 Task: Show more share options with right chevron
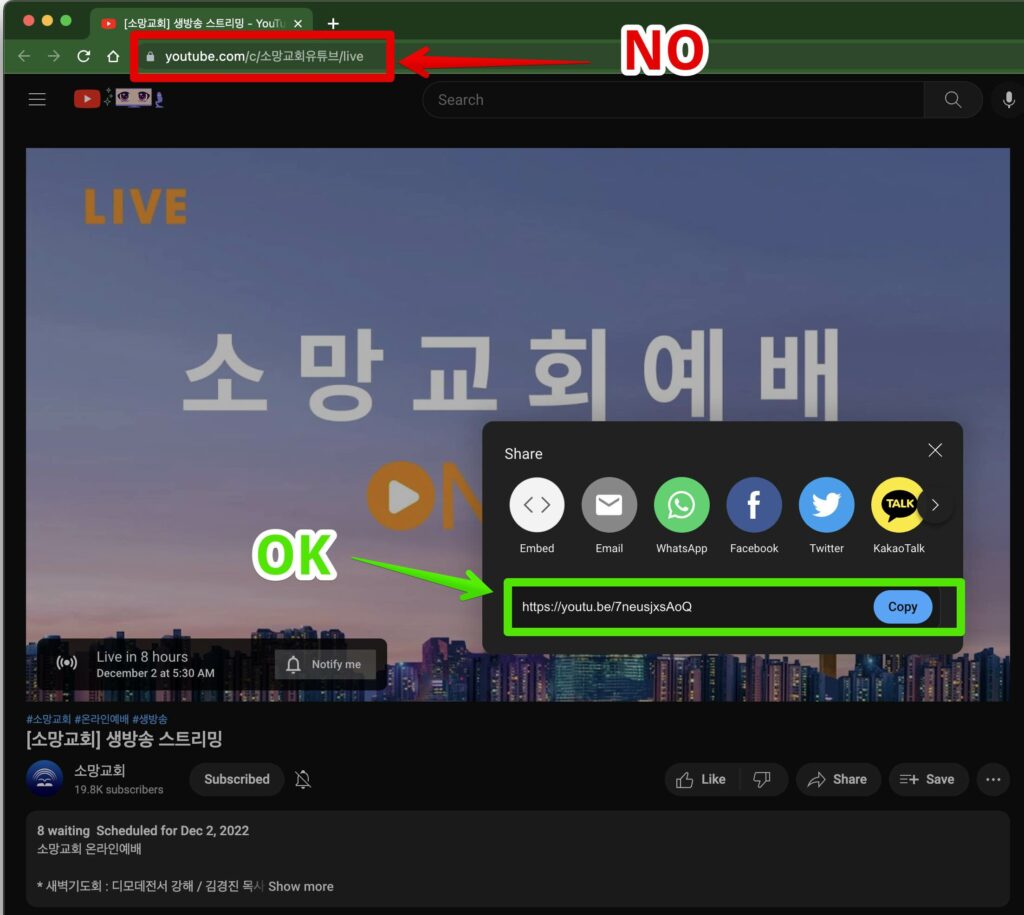tap(935, 505)
